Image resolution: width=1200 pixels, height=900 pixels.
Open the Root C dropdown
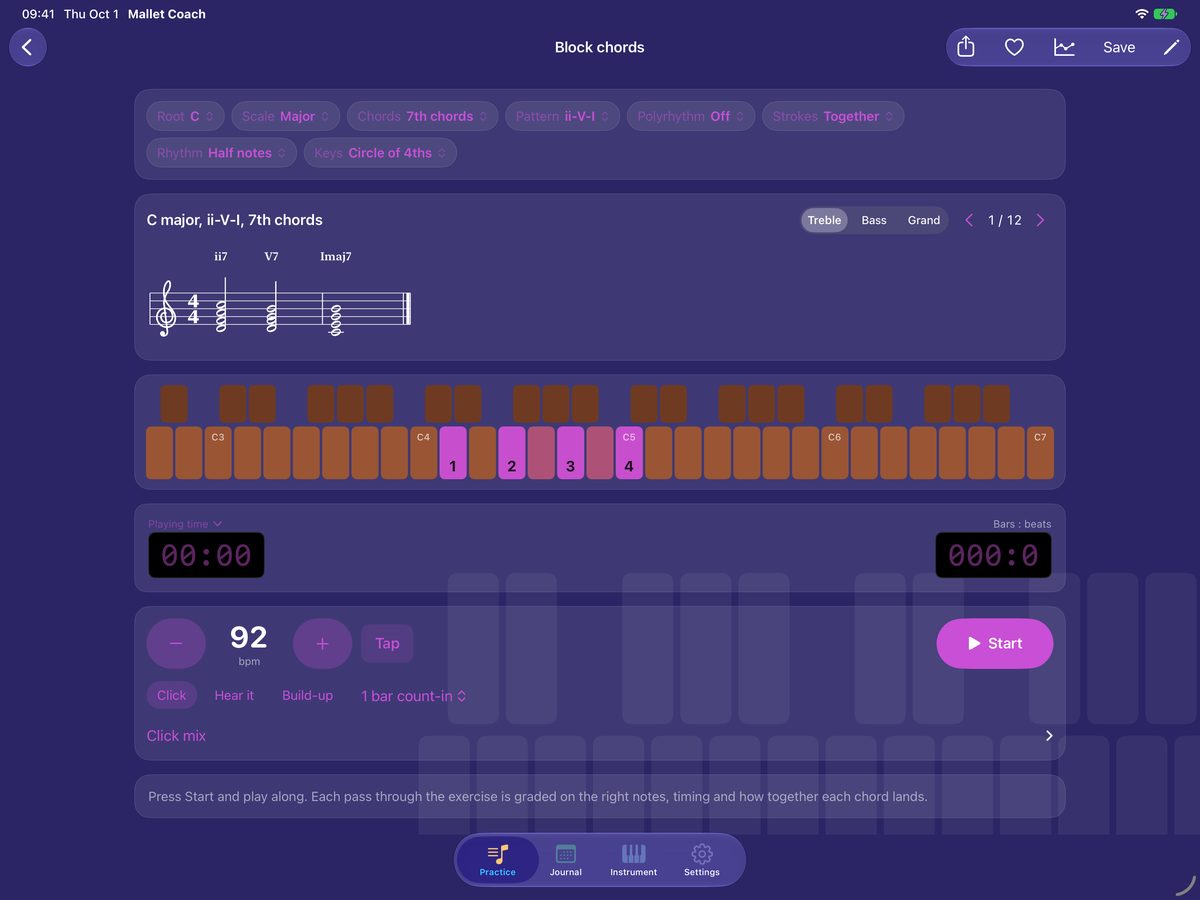pos(185,116)
